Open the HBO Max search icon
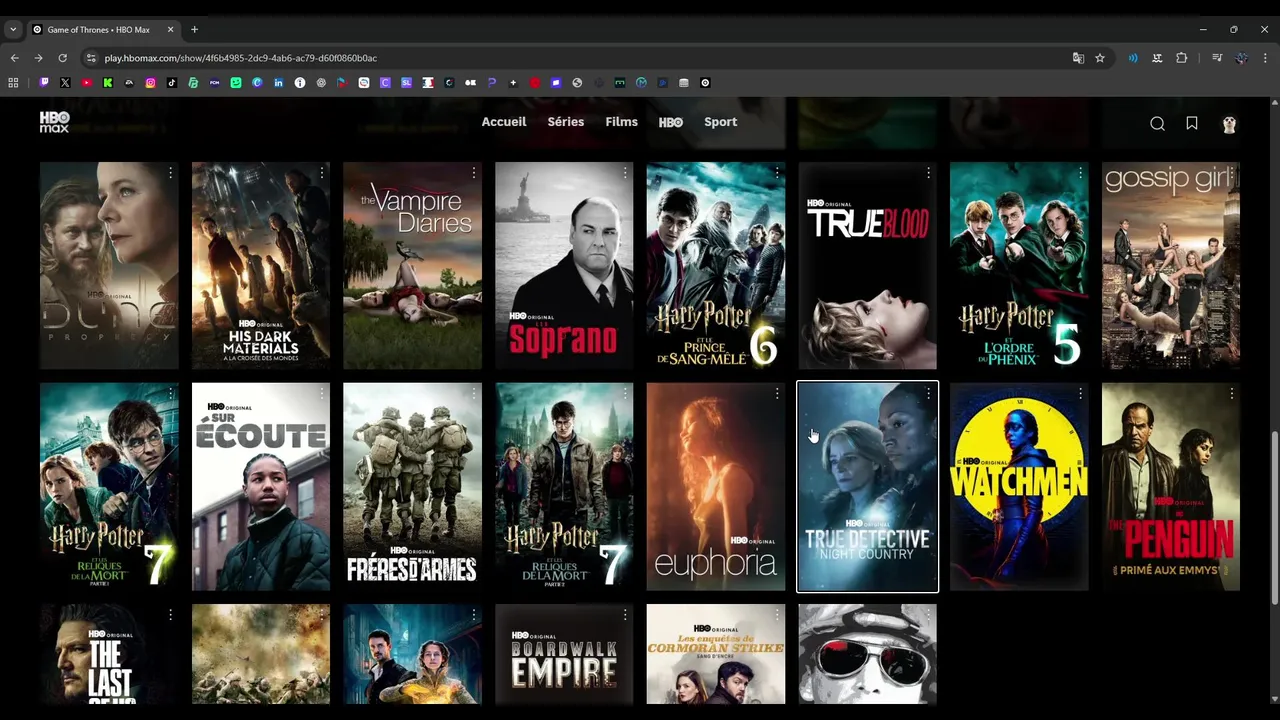The height and width of the screenshot is (720, 1280). (1157, 123)
